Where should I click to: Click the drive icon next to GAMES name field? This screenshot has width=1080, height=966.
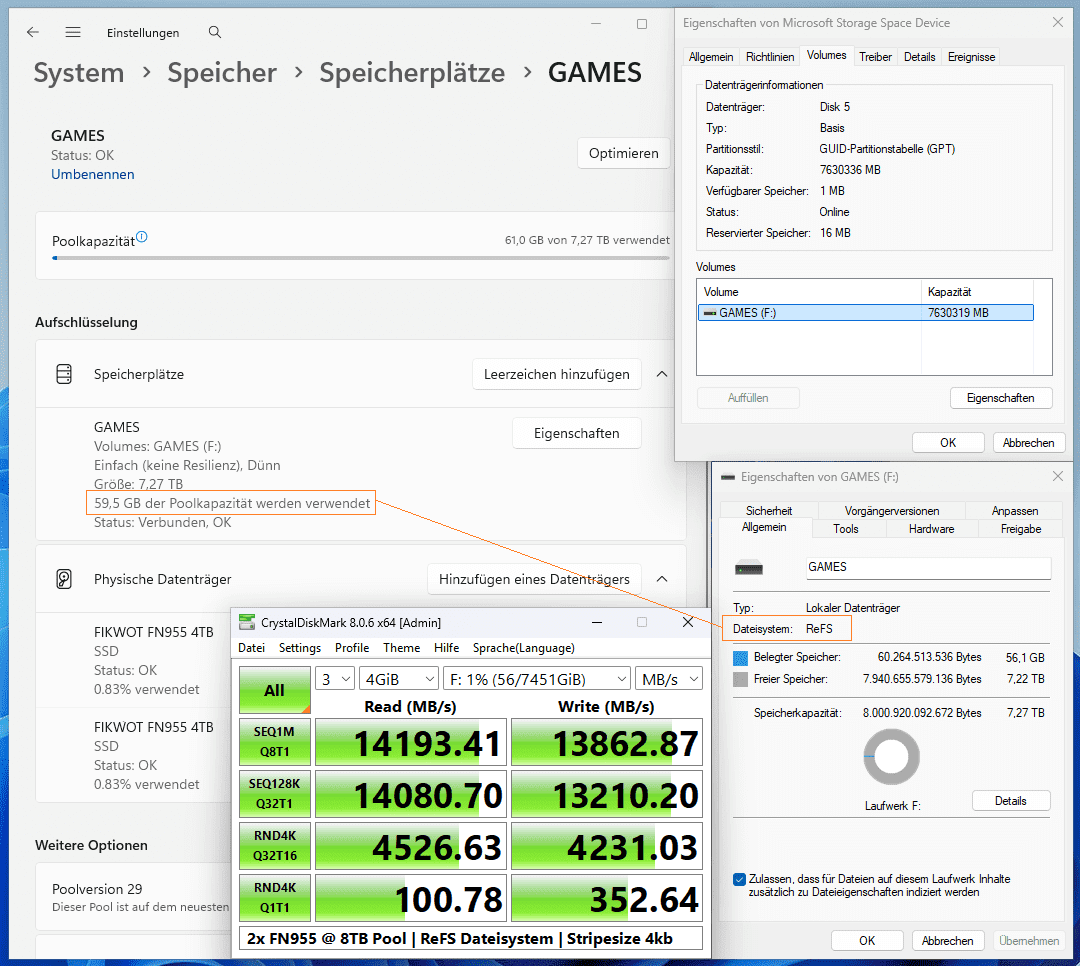[749, 568]
